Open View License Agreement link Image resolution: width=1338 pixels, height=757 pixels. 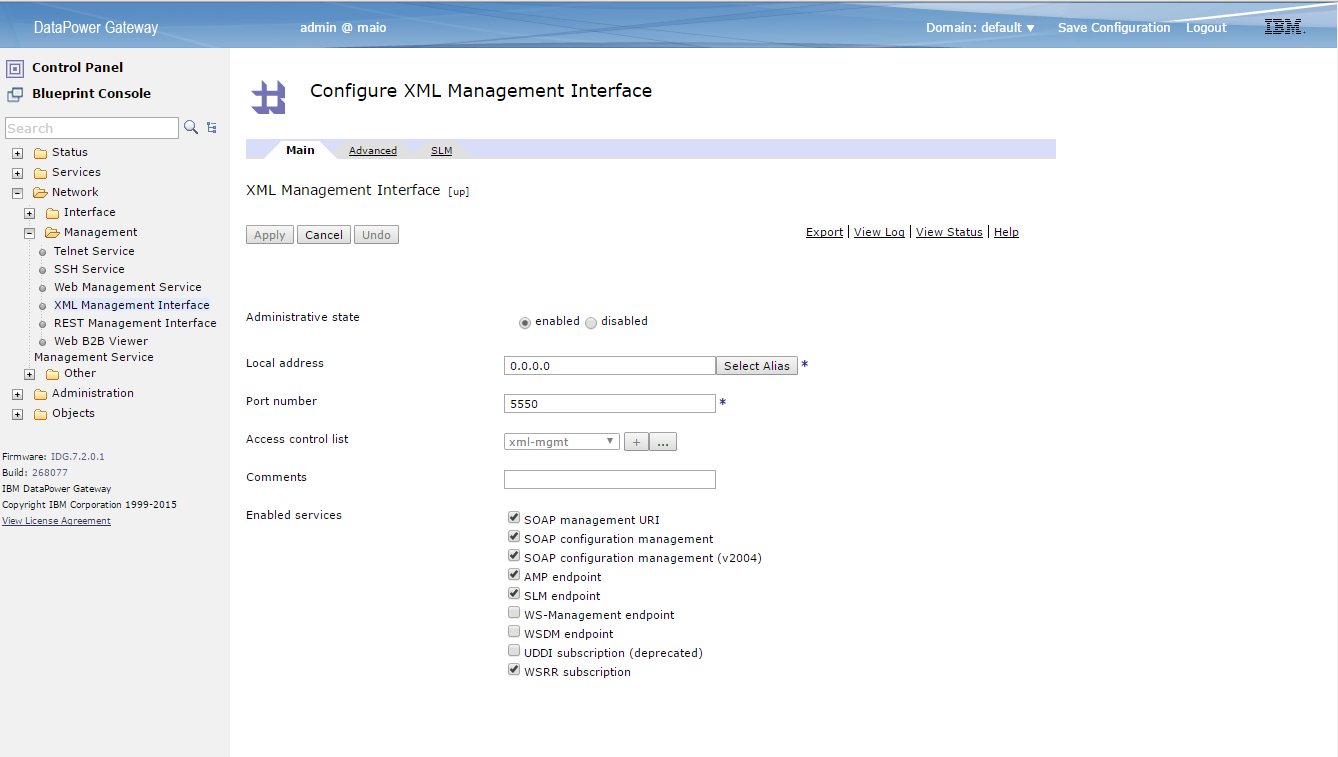[56, 521]
